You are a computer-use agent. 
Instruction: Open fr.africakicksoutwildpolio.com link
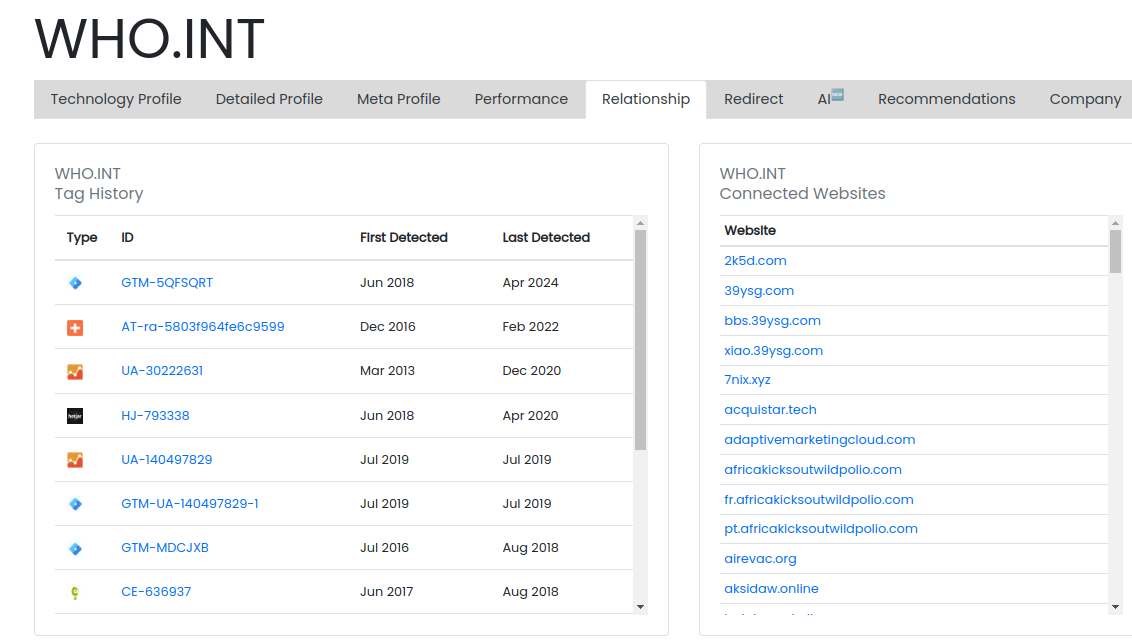pos(819,499)
